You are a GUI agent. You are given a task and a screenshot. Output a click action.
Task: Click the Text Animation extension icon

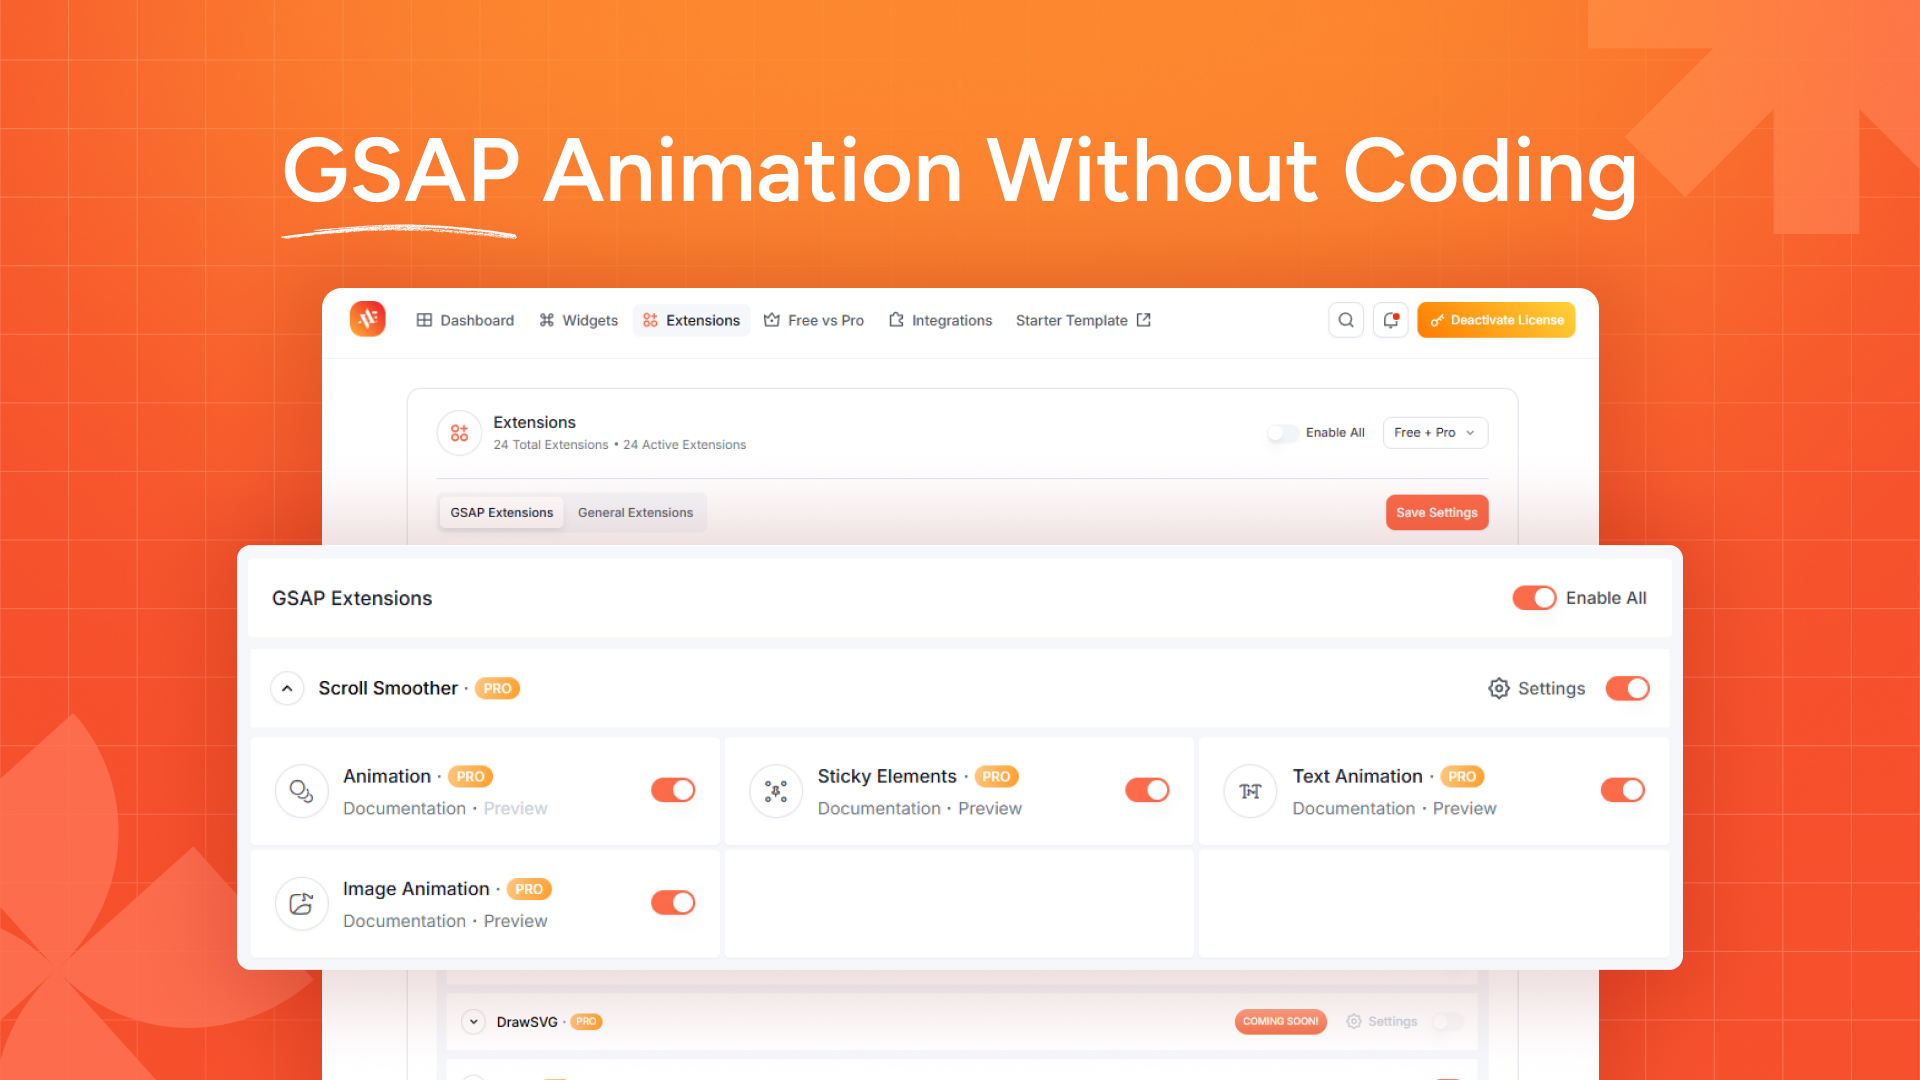1250,791
